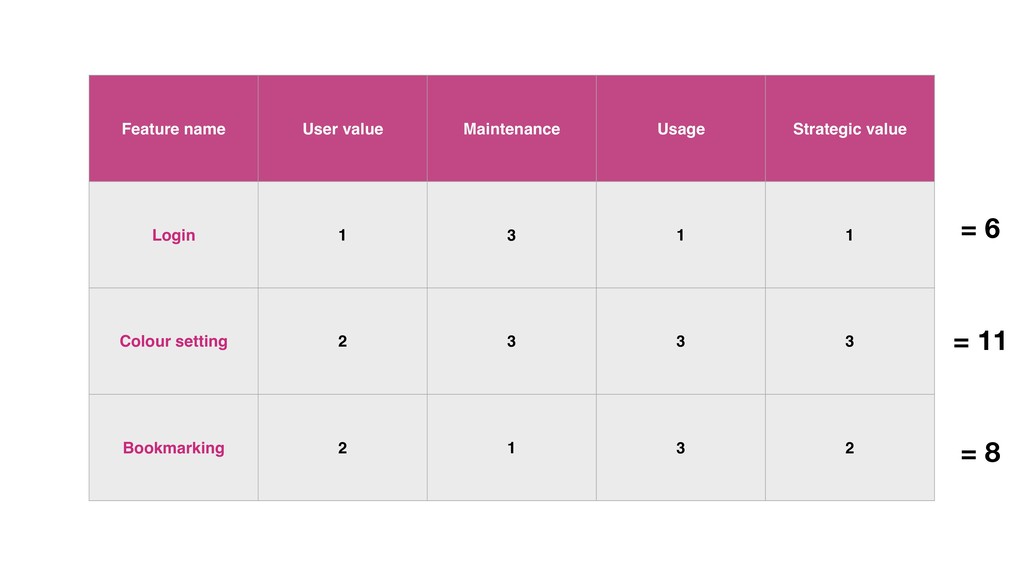This screenshot has height=576, width=1024.
Task: Select the "Login" feature row label
Action: point(173,235)
